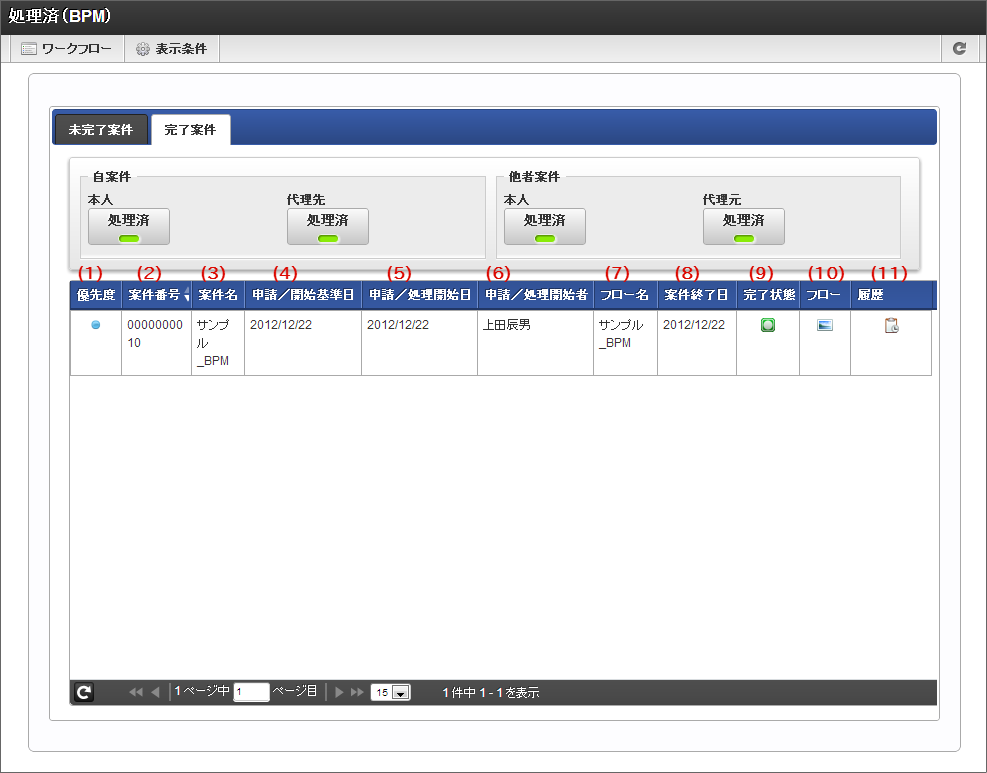Select the 完了案件 tab

click(x=190, y=130)
